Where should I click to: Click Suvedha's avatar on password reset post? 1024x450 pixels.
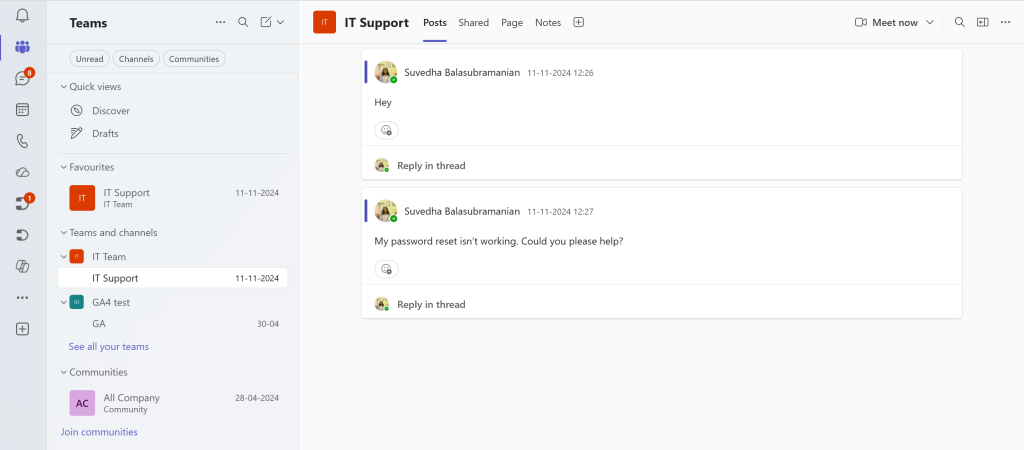point(386,210)
